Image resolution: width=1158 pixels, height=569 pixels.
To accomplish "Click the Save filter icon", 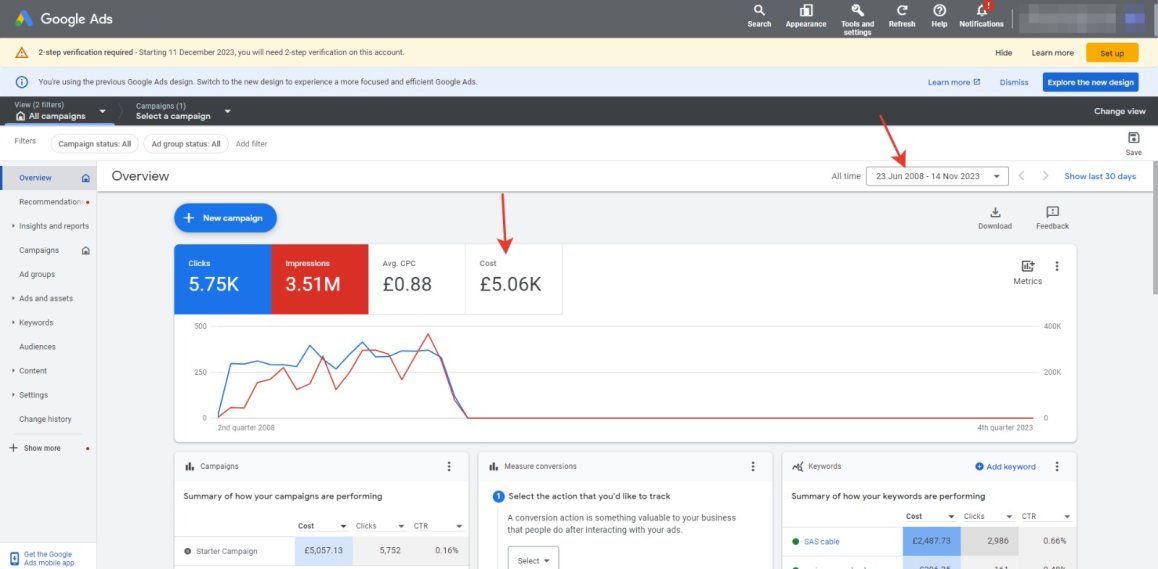I will (x=1134, y=138).
